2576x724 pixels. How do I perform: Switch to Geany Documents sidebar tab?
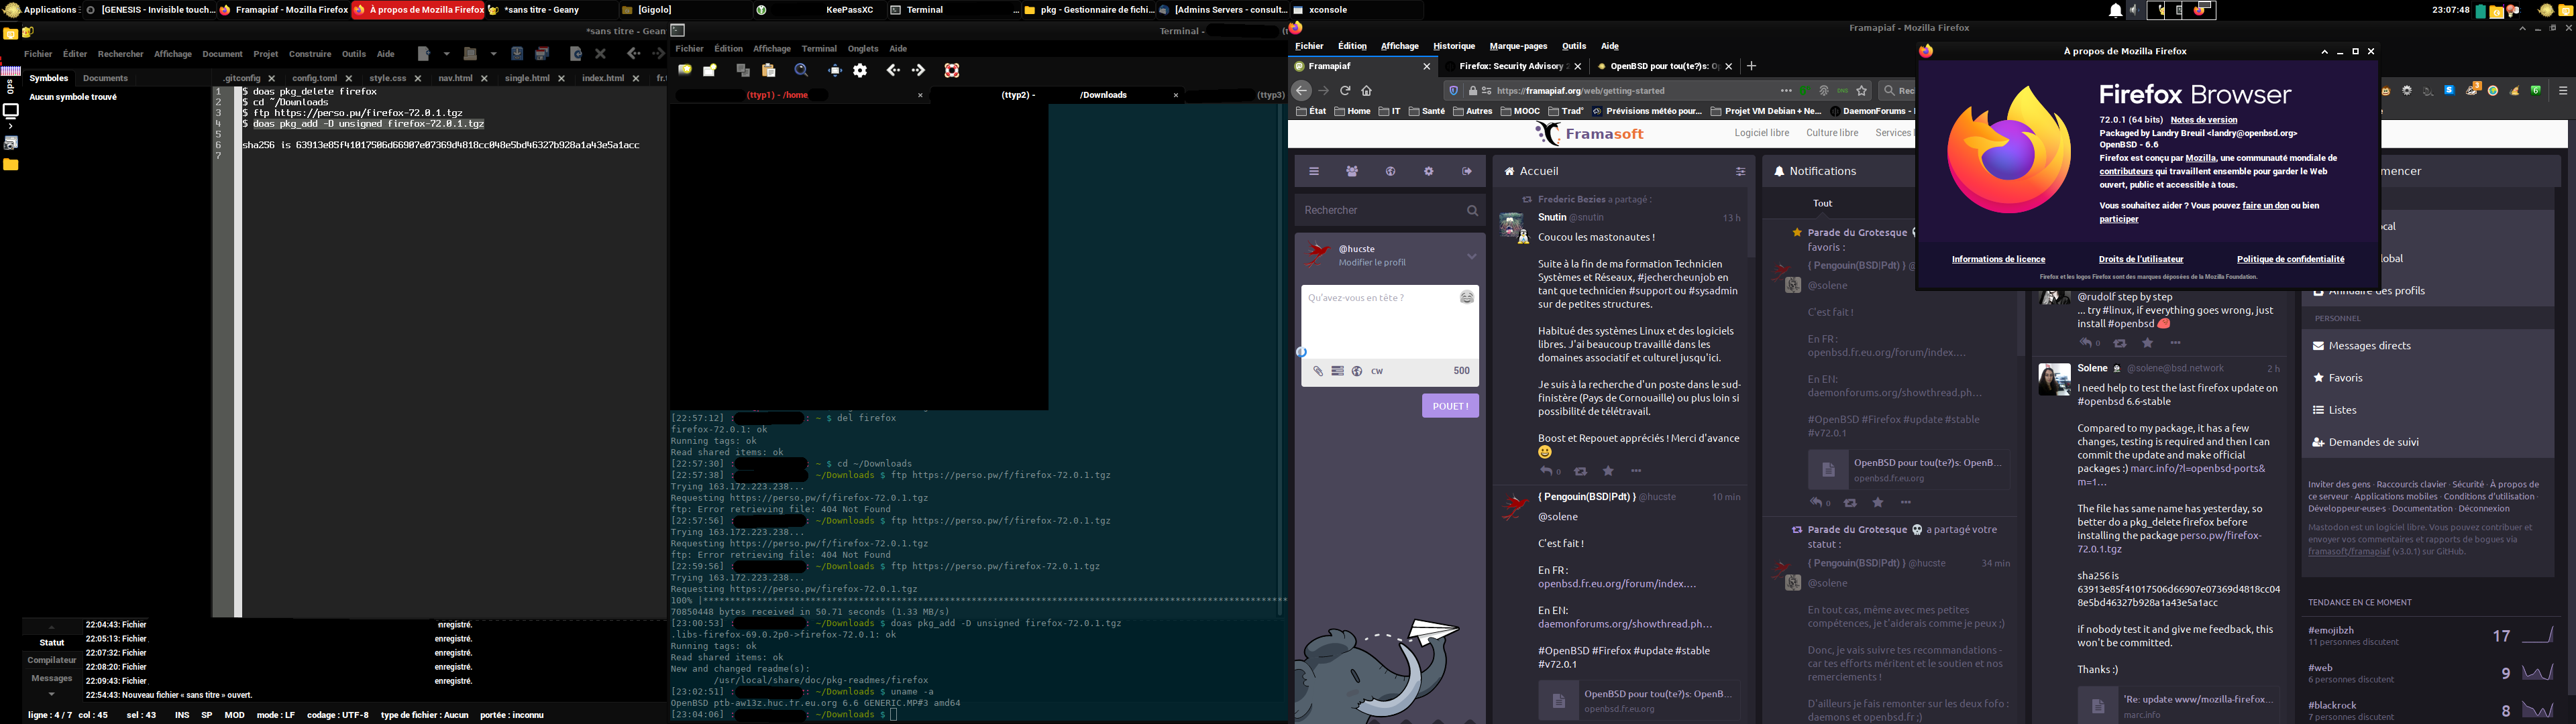tap(105, 78)
